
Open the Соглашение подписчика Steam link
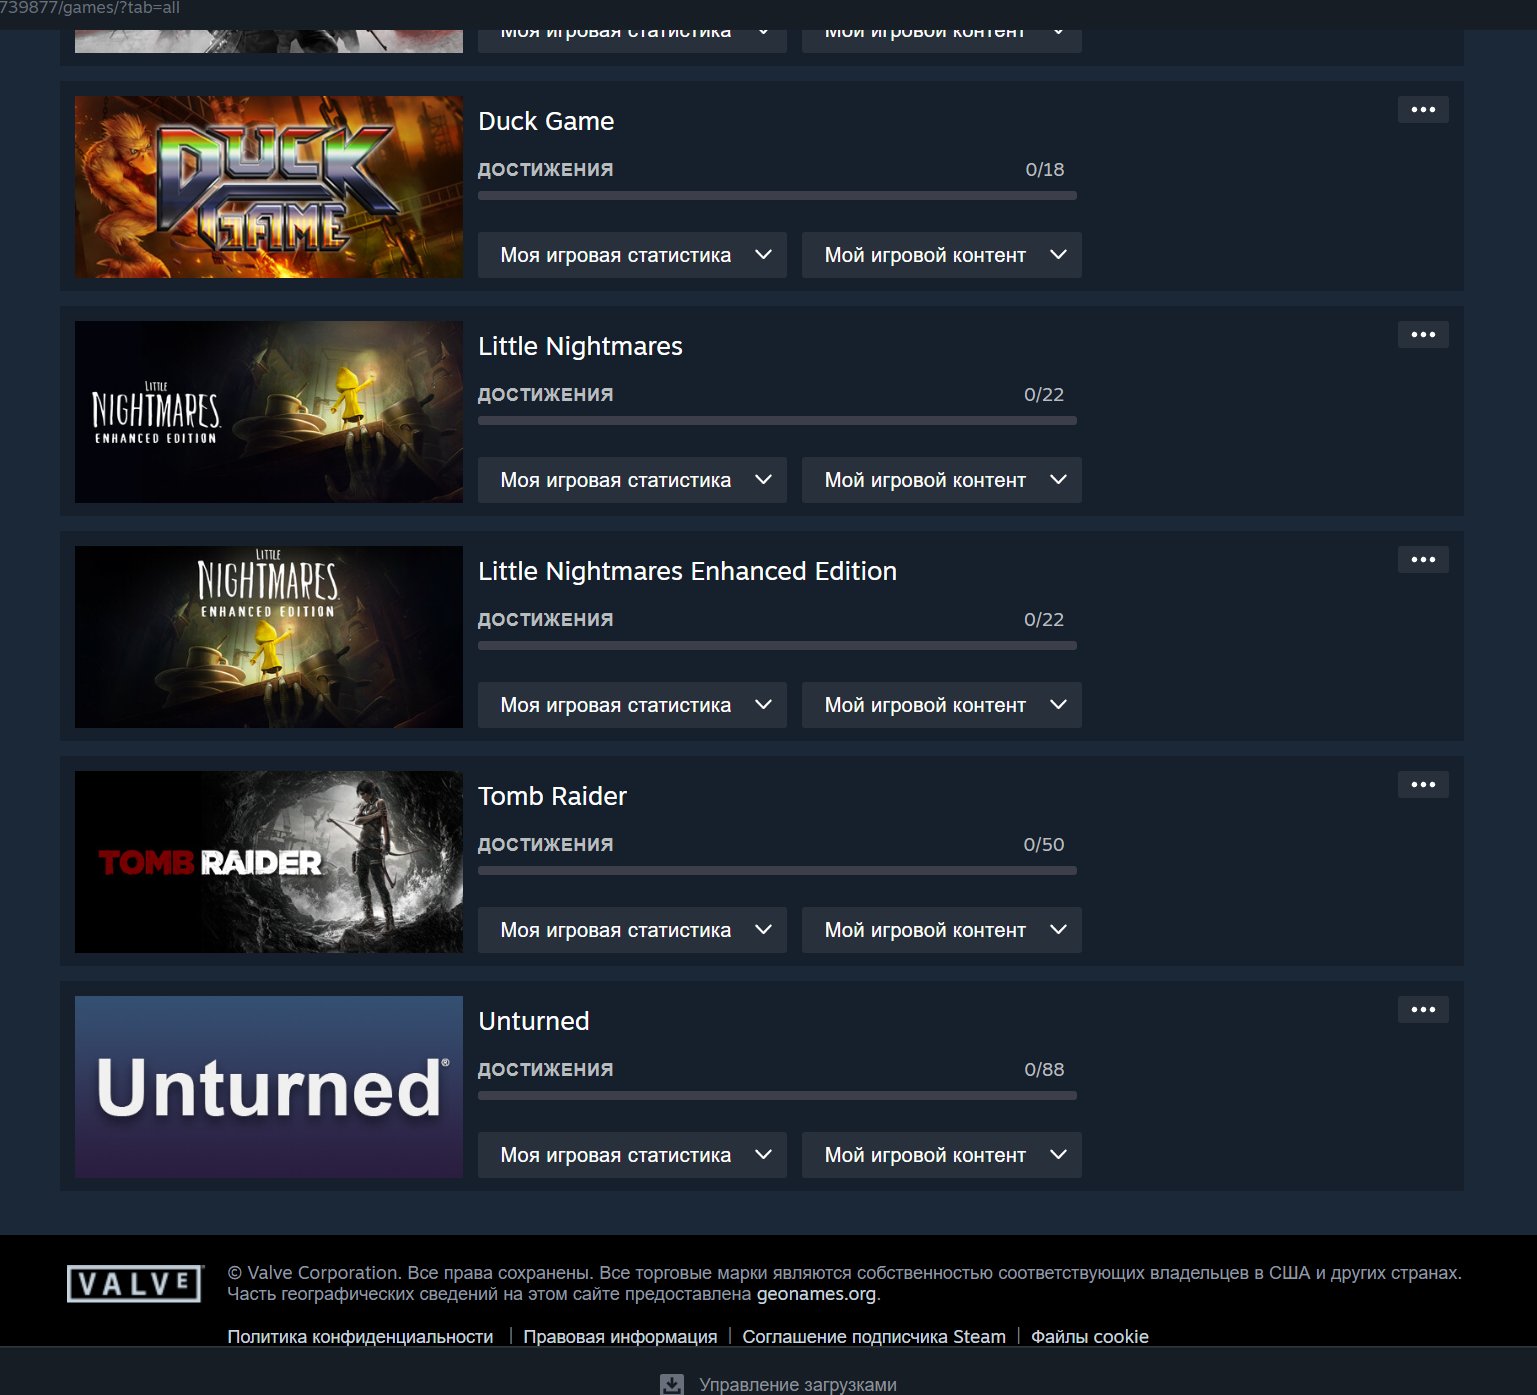[874, 1337]
